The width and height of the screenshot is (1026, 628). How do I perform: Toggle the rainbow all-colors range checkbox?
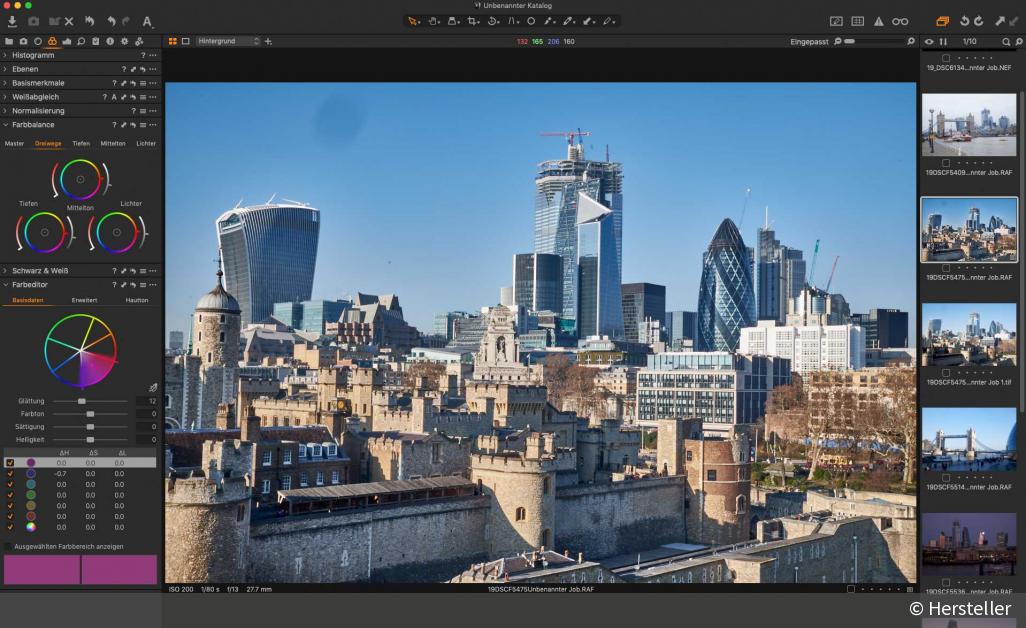(x=10, y=527)
